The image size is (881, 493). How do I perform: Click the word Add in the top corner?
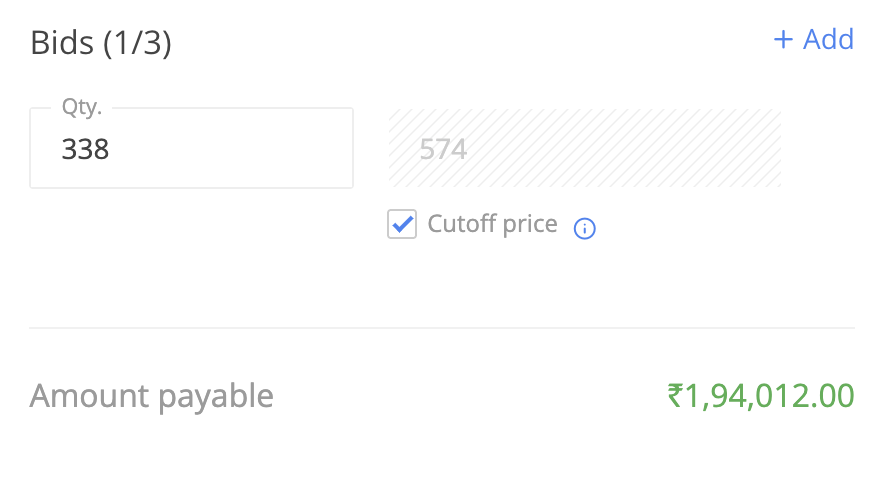coord(828,39)
